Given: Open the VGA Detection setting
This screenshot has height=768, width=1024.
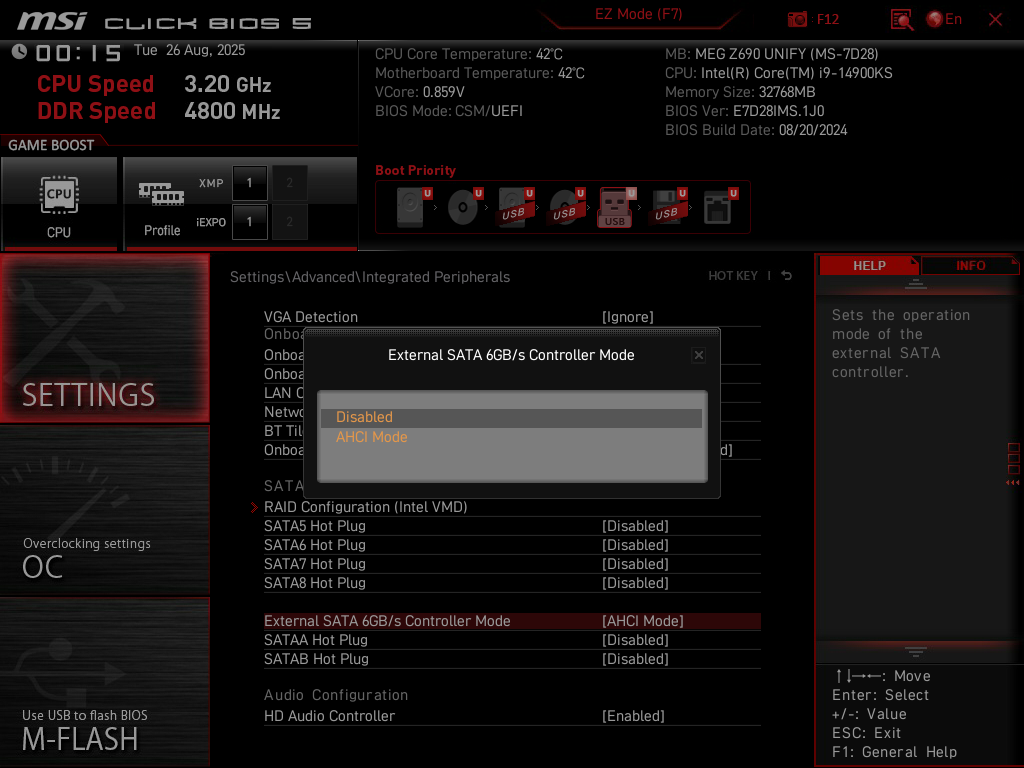Looking at the screenshot, I should (x=512, y=317).
